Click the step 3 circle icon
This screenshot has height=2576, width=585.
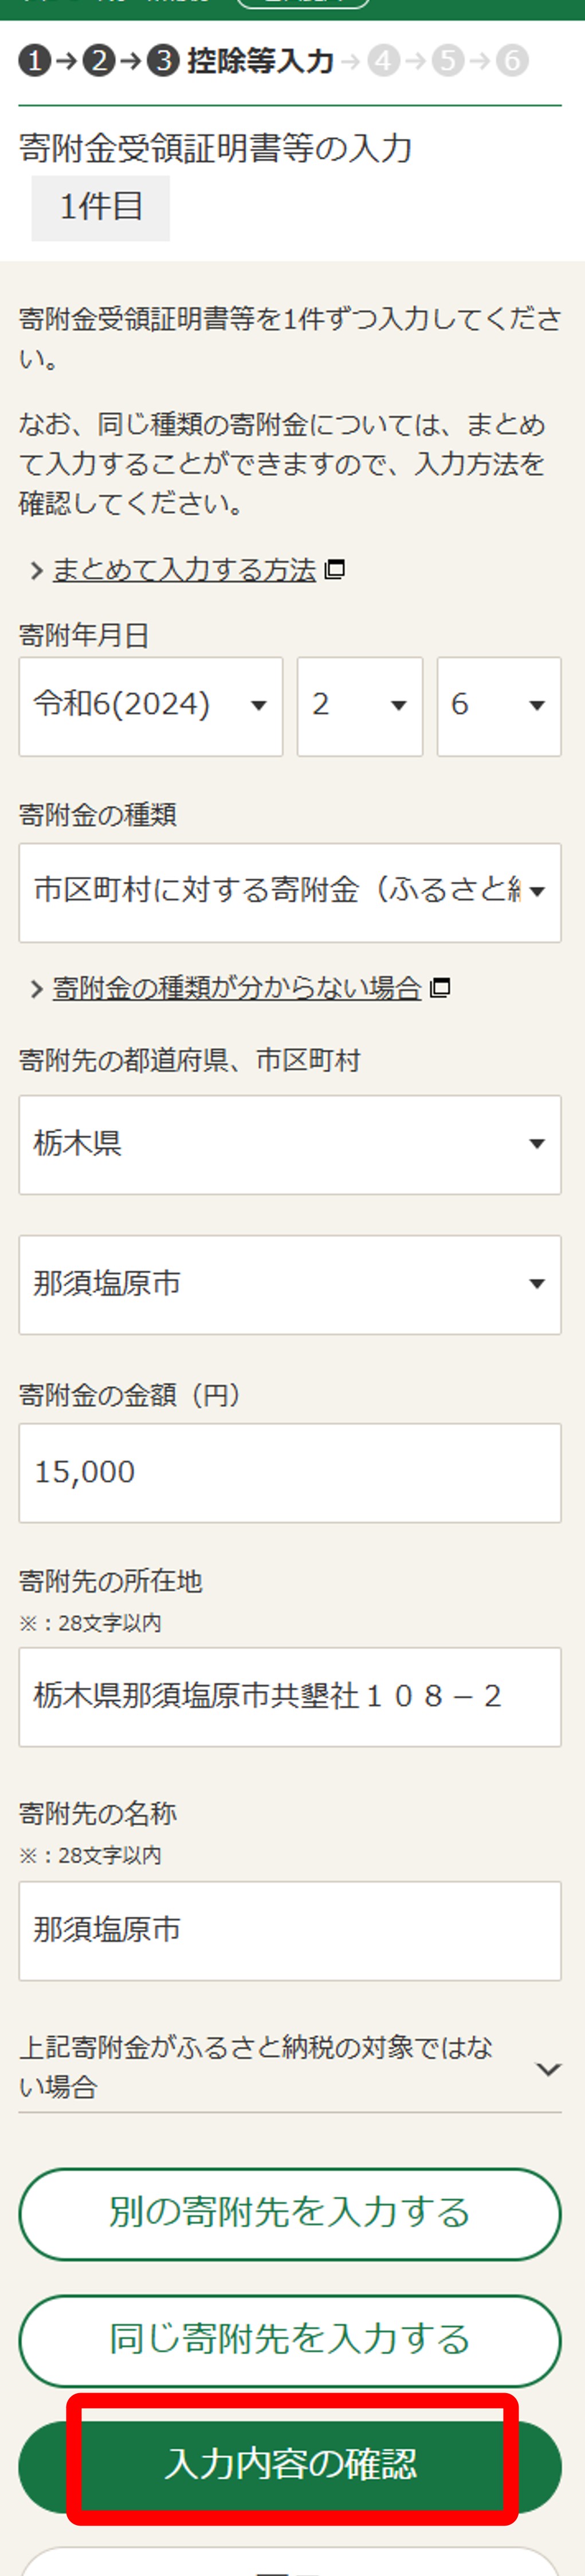163,61
